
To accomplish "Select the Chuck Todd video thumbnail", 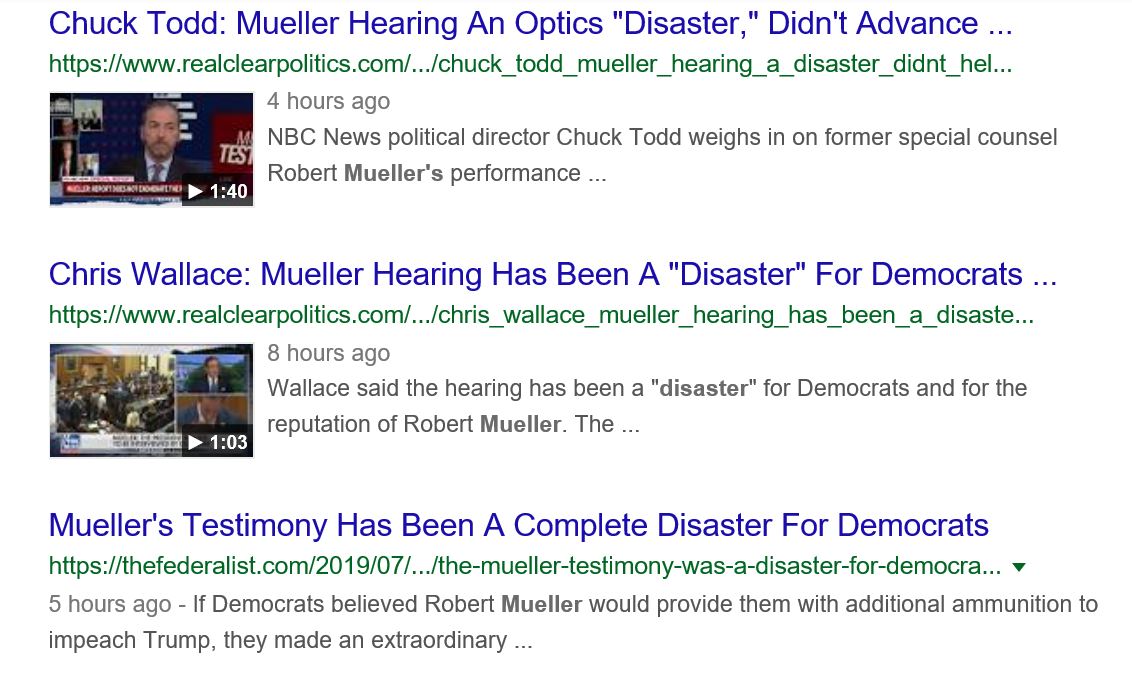I will coord(151,149).
